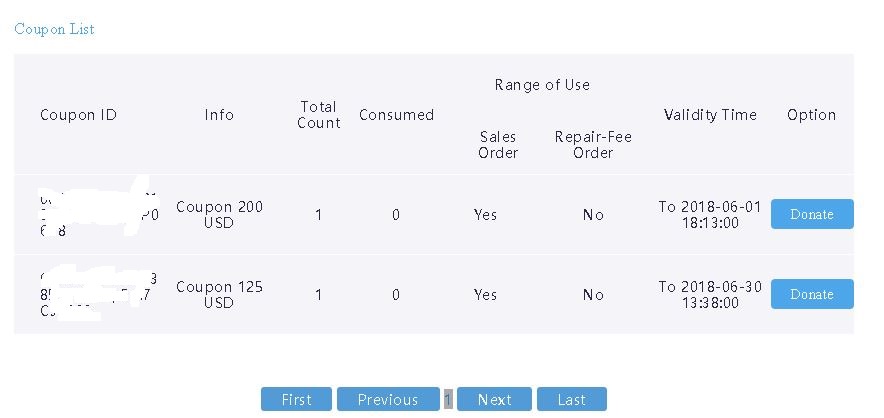Click the Consumed column header
Viewport: 884px width, 418px height.
(x=396, y=115)
